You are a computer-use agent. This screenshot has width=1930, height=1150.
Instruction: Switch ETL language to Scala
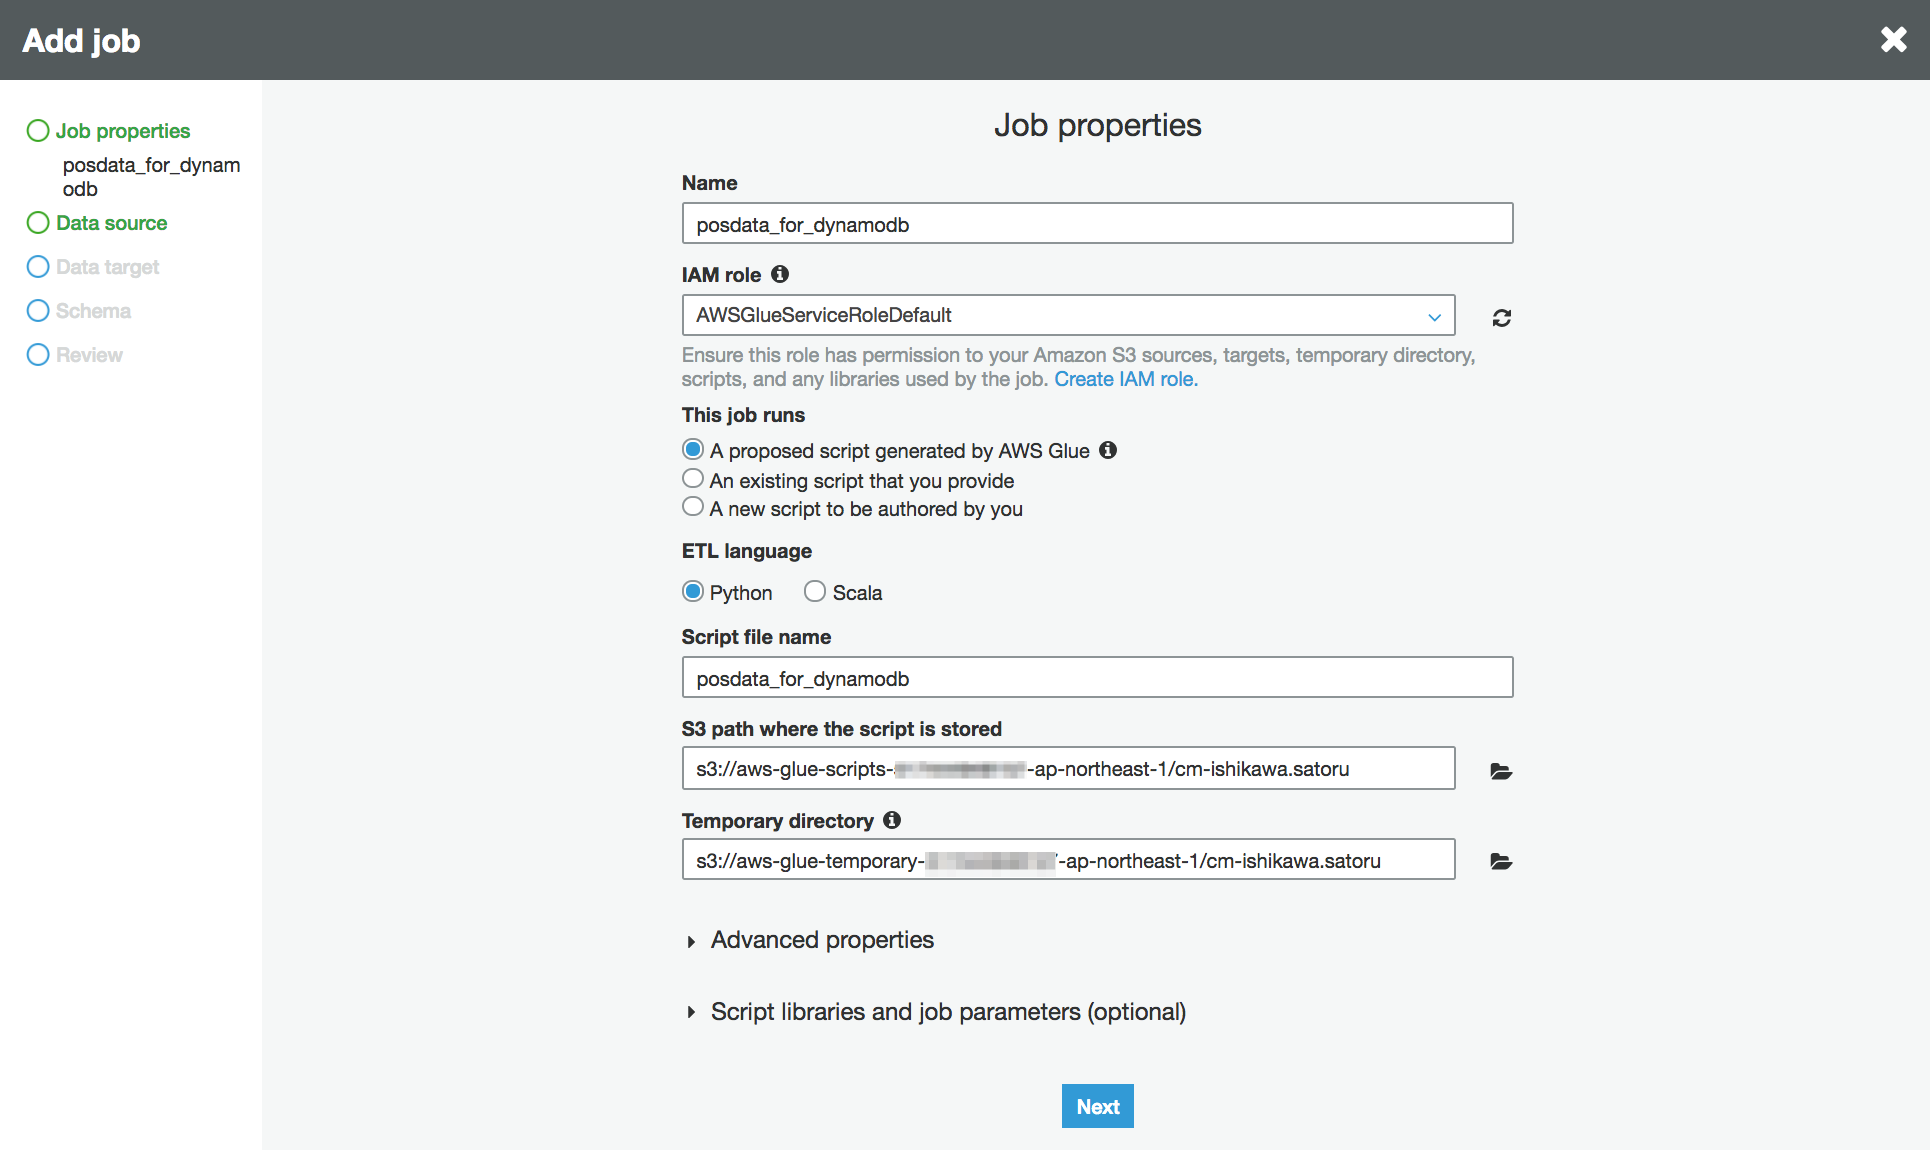pos(814,591)
